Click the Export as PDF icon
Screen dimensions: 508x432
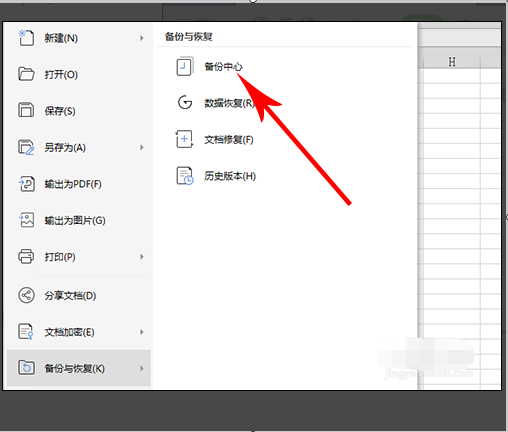tap(26, 184)
